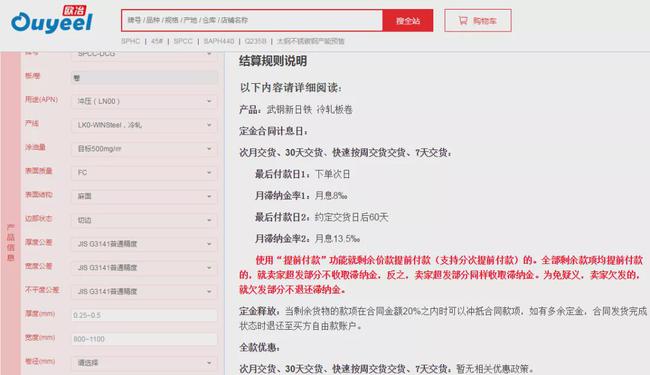Open the FC surface quality dropdown
650x375 pixels.
click(x=144, y=172)
